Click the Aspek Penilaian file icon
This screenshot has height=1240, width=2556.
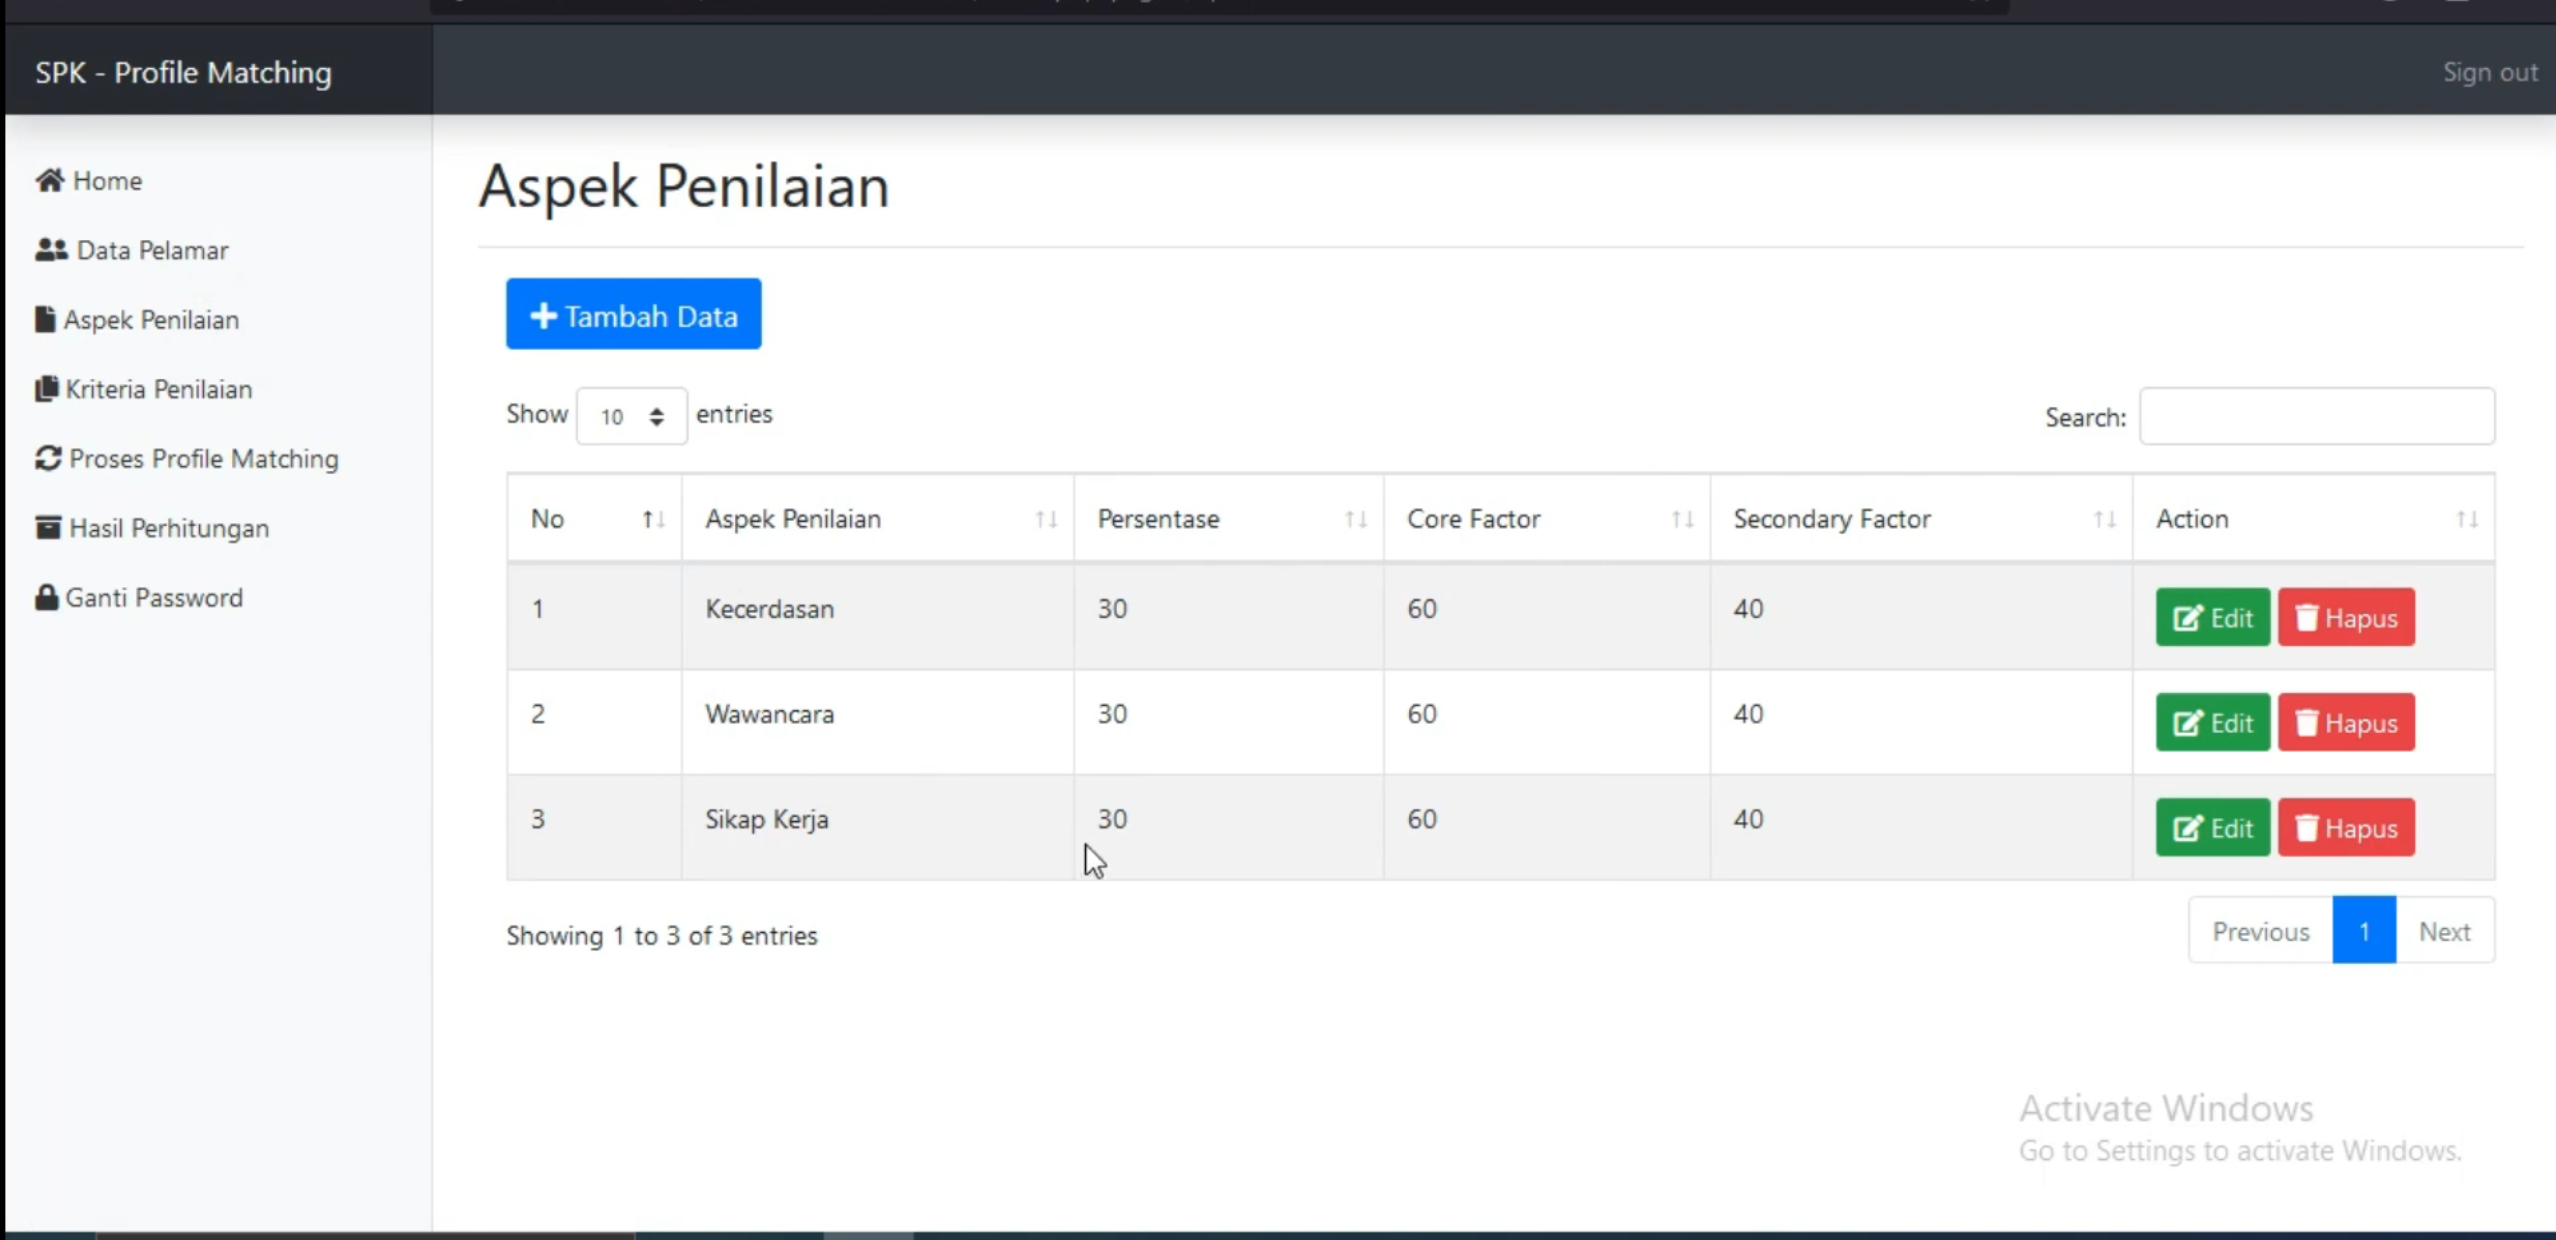[x=45, y=319]
